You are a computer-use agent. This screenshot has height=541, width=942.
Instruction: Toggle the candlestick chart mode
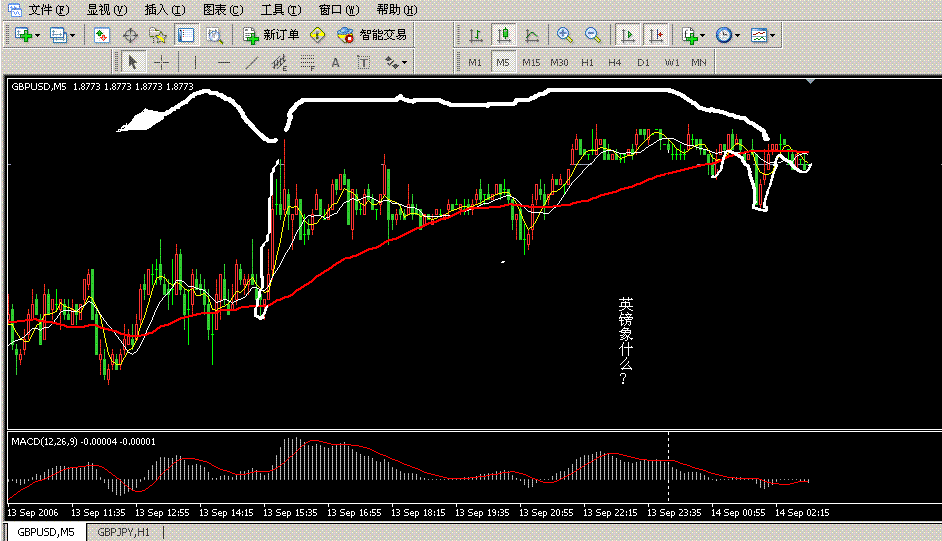click(x=505, y=35)
